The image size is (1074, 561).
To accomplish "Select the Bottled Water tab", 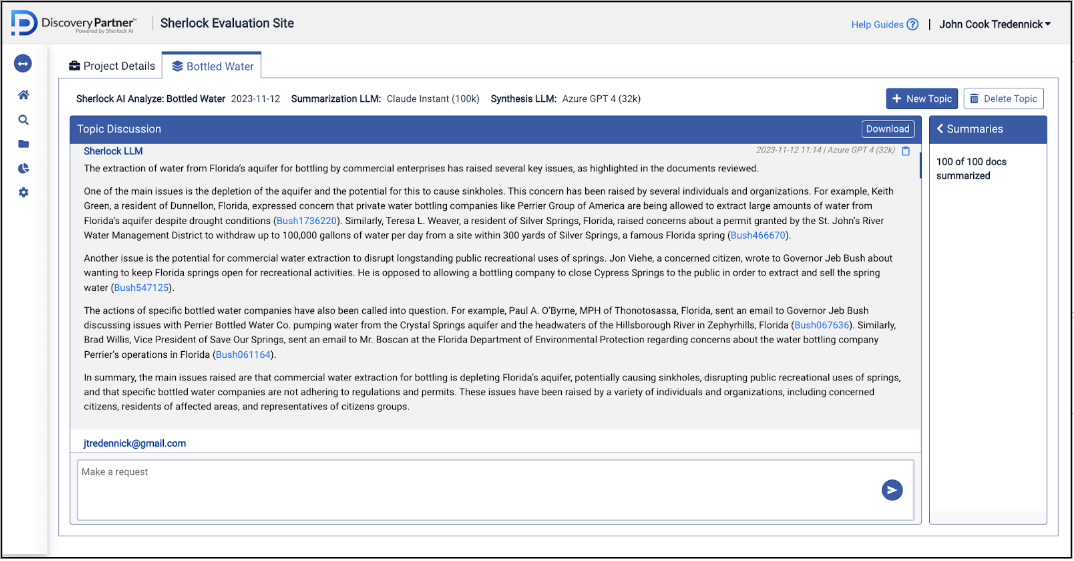I will (212, 66).
